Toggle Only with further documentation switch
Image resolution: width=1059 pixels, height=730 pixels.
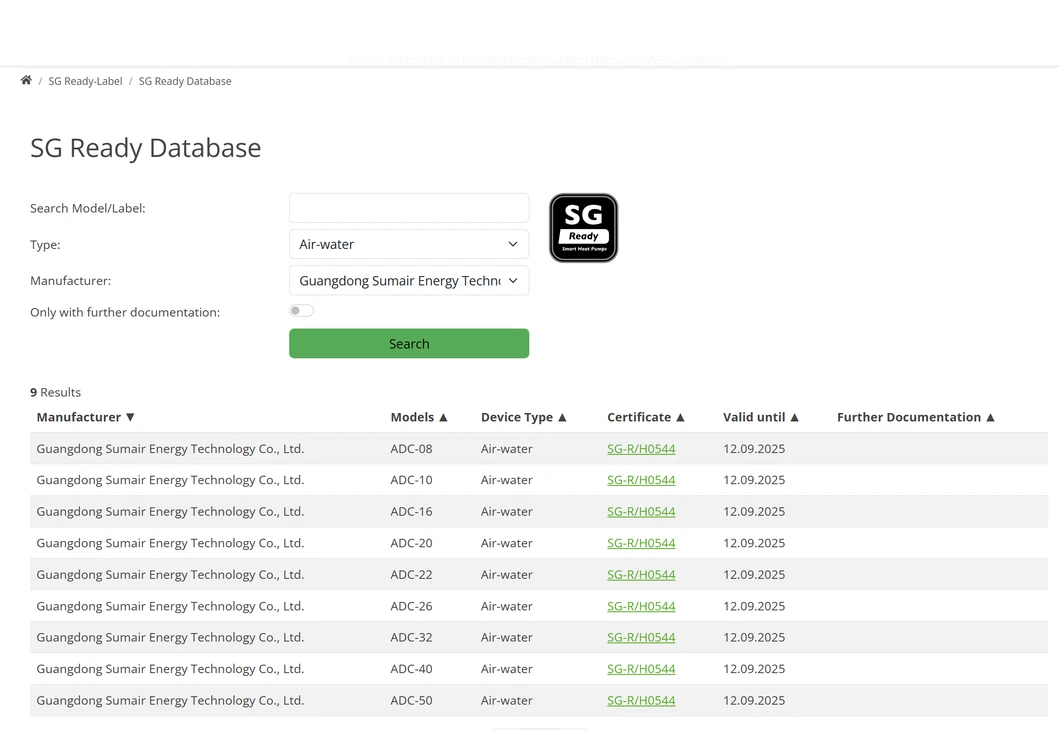[x=301, y=311]
